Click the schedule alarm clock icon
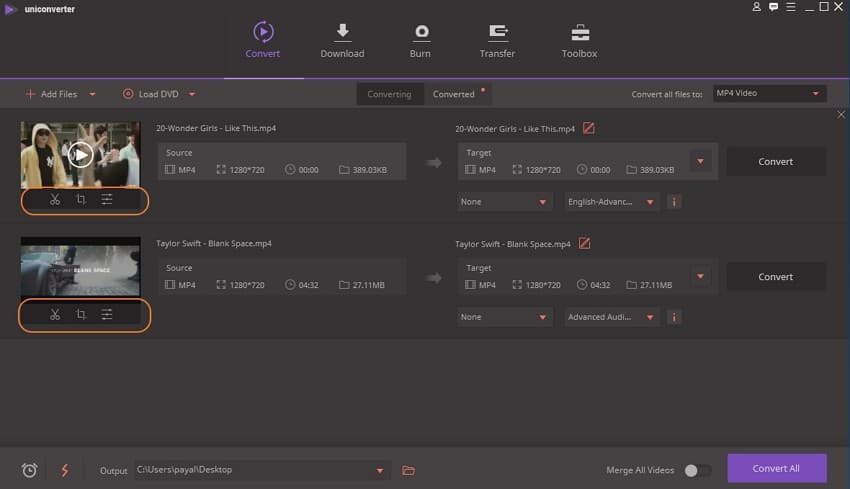 click(x=29, y=470)
